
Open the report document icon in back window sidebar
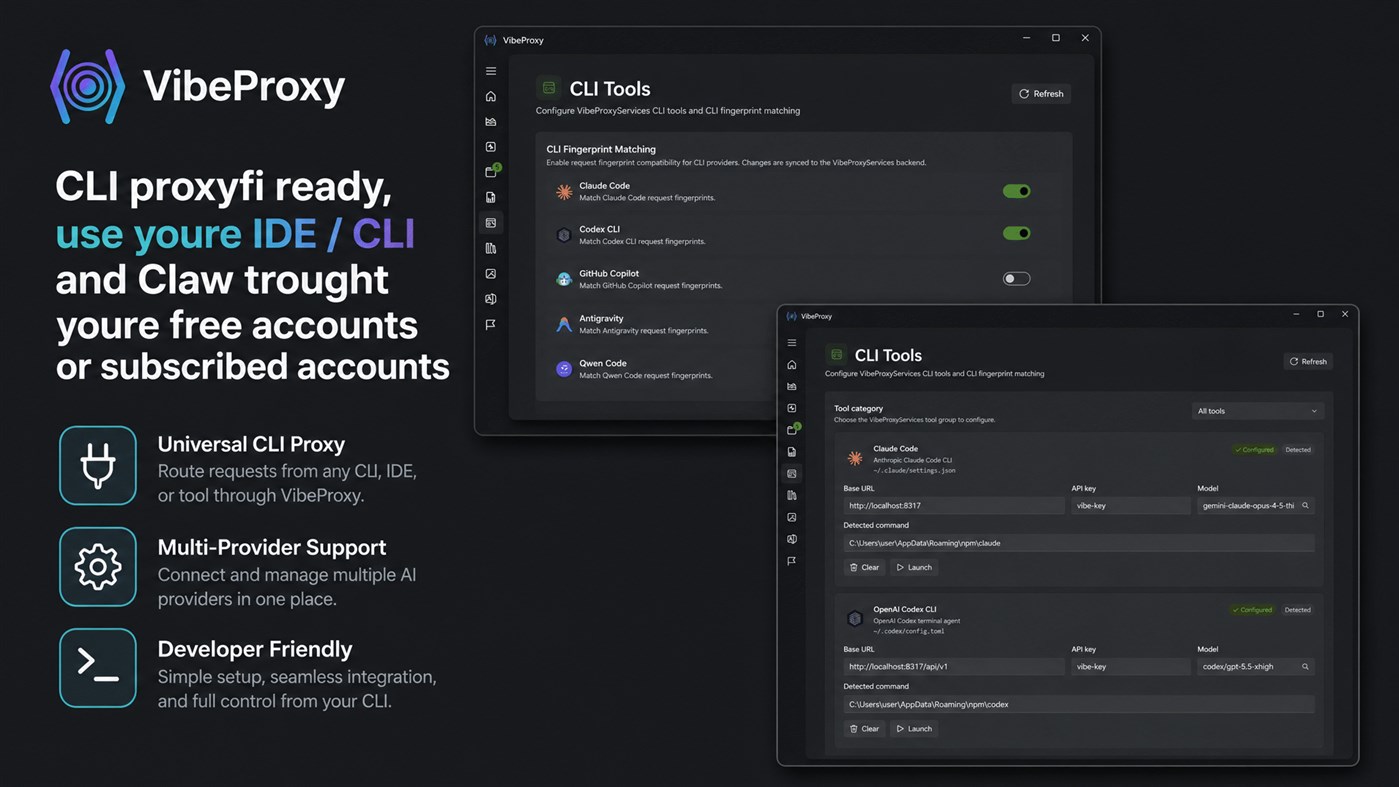(491, 198)
